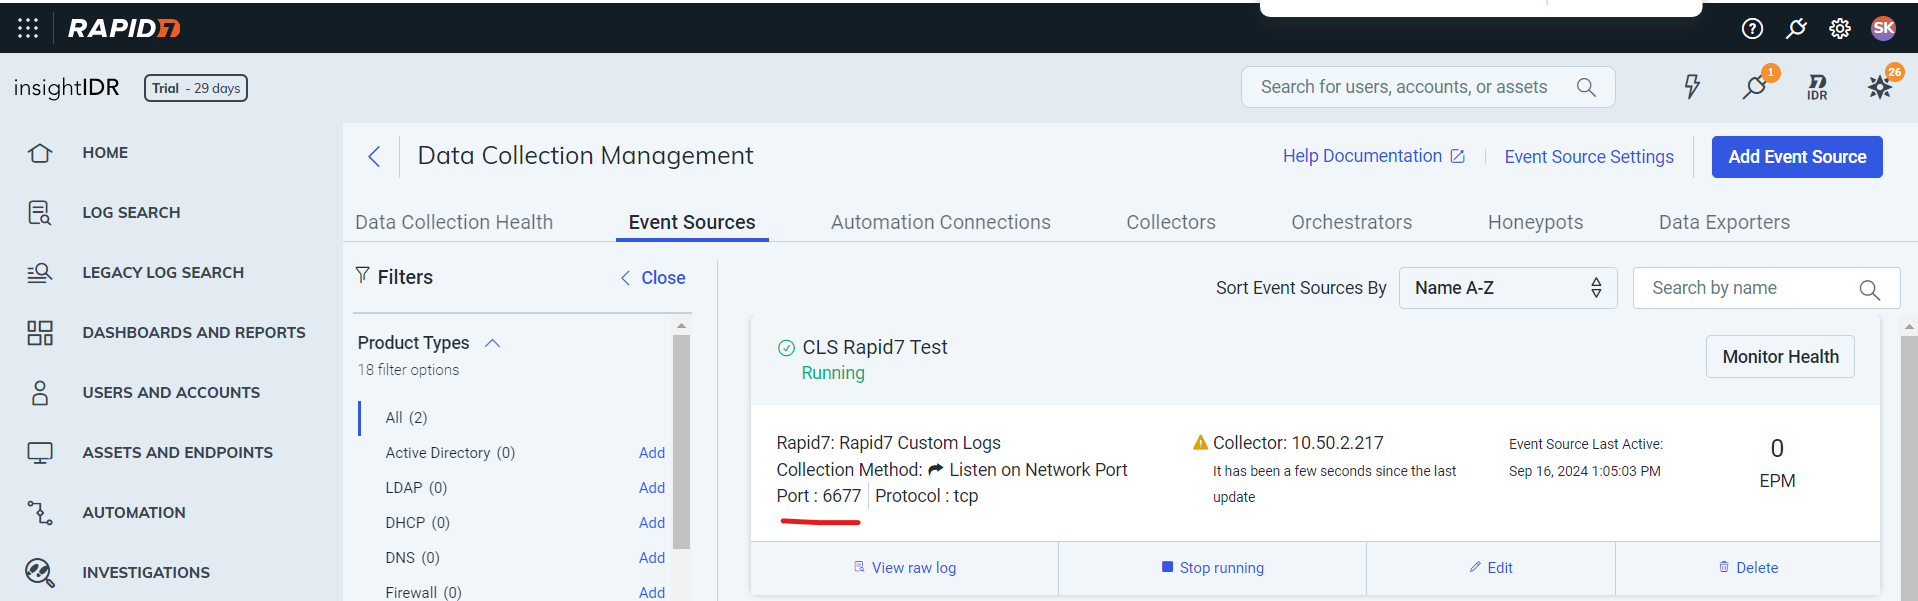Click the Log Search sidebar icon
Viewport: 1918px width, 601px height.
[40, 213]
